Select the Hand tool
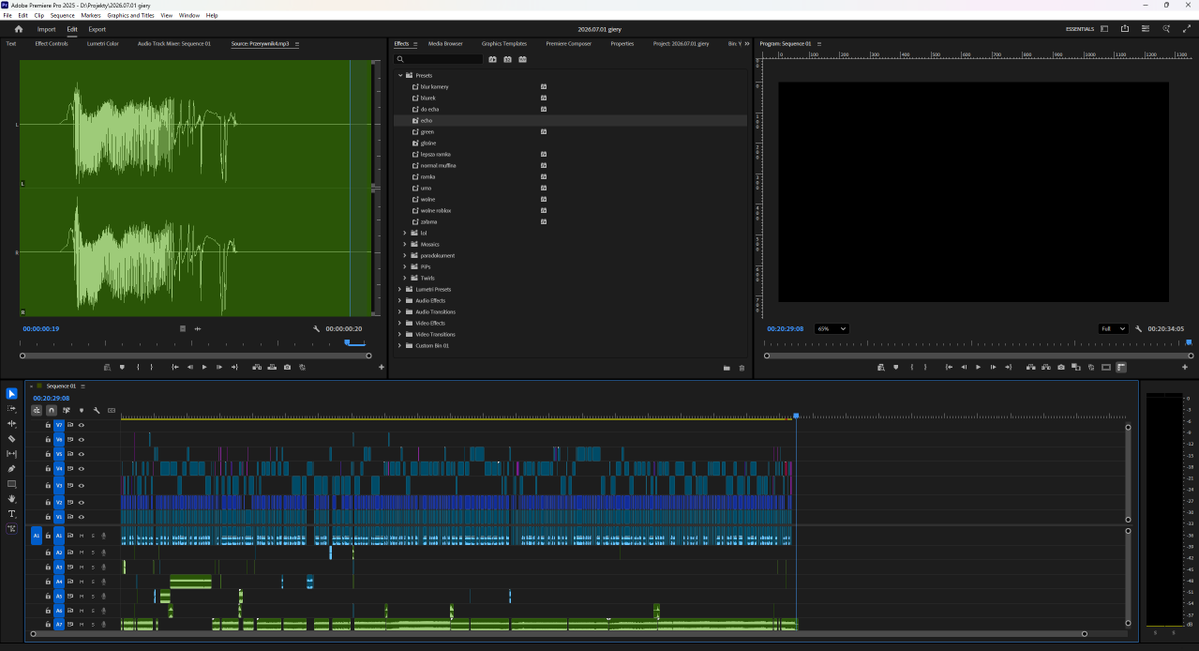The width and height of the screenshot is (1199, 651). tap(11, 499)
